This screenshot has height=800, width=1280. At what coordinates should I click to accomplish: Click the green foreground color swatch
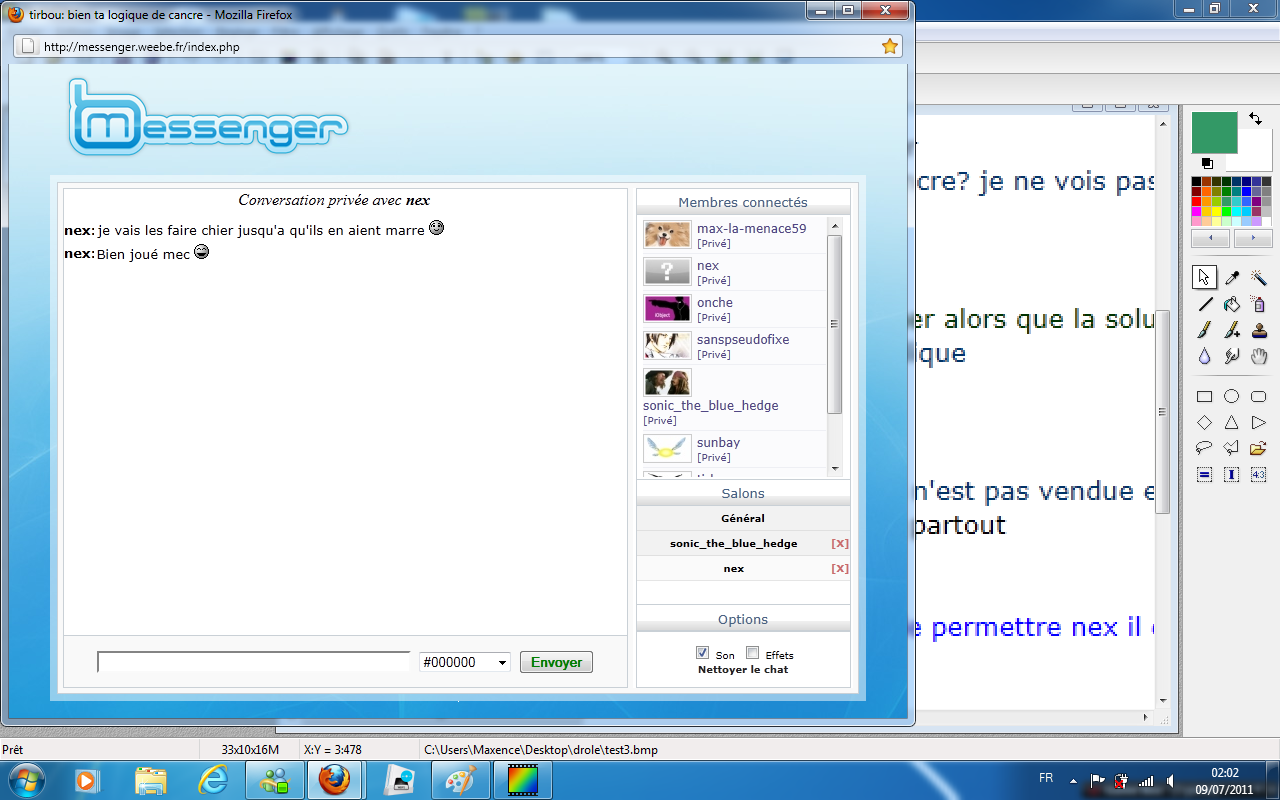coord(1214,132)
